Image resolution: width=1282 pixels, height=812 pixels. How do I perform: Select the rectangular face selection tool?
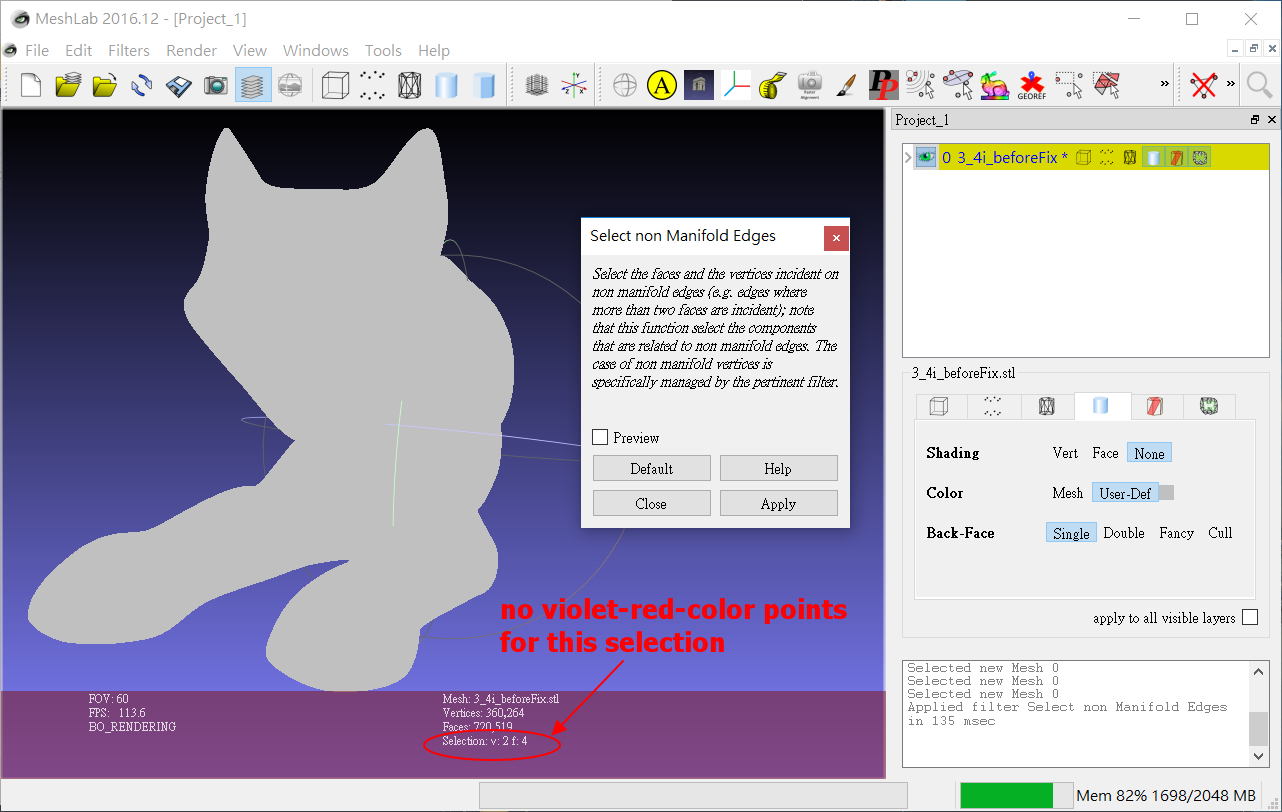click(x=1105, y=86)
